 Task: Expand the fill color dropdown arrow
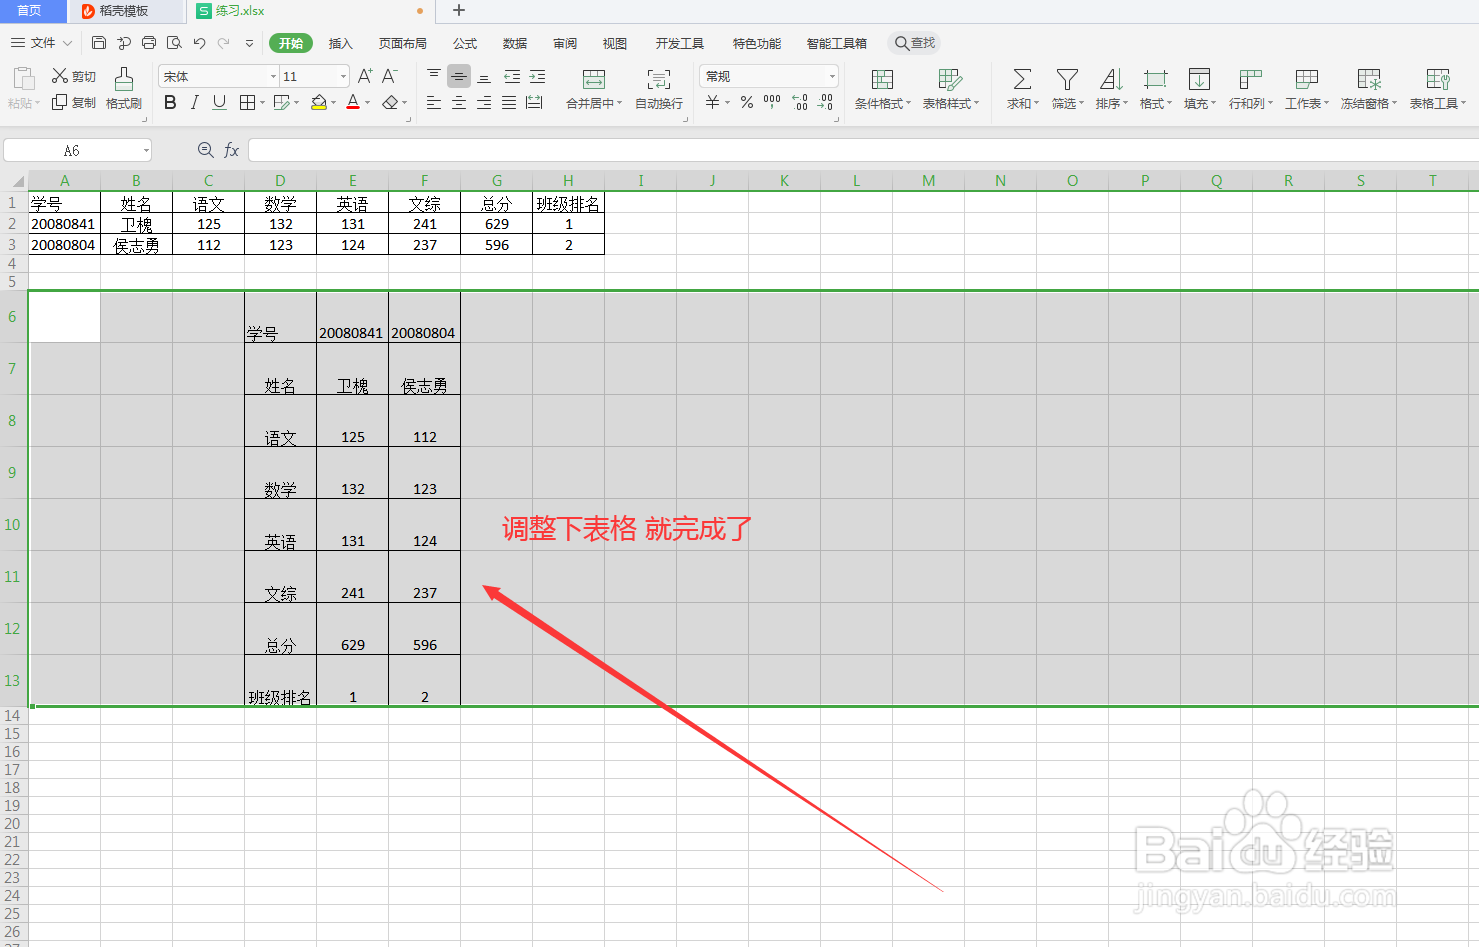[x=334, y=103]
